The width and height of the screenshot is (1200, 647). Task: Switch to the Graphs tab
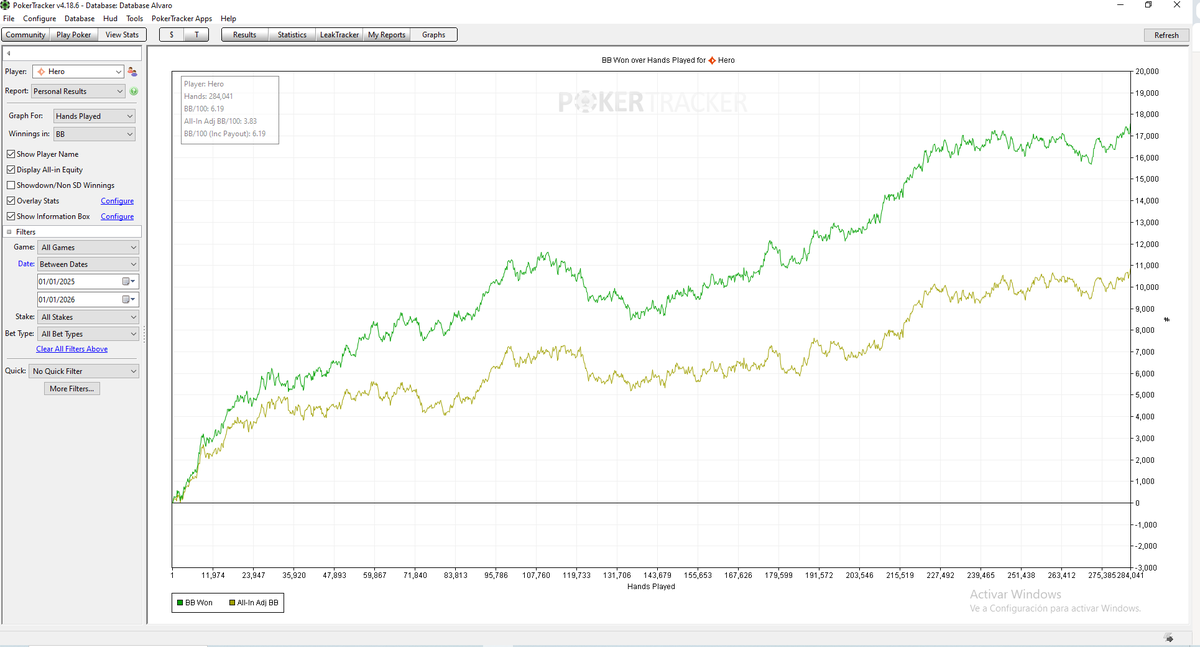coord(434,35)
